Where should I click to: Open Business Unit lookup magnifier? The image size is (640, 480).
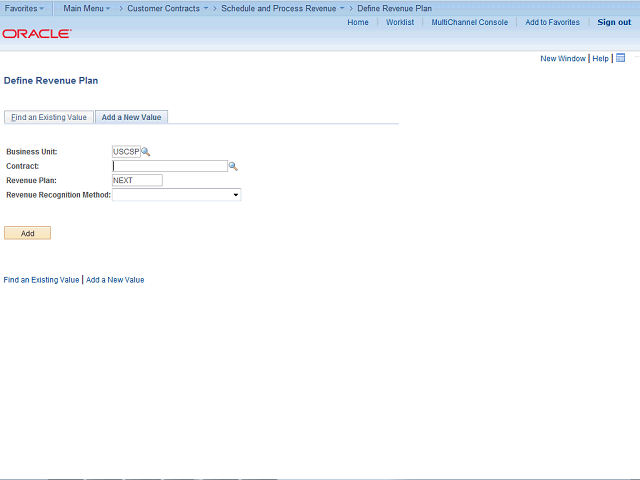[146, 152]
